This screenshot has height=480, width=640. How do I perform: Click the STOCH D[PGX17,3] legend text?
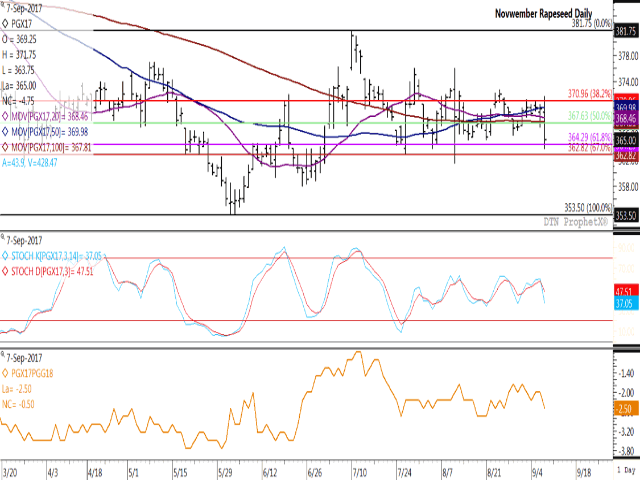[x=52, y=271]
